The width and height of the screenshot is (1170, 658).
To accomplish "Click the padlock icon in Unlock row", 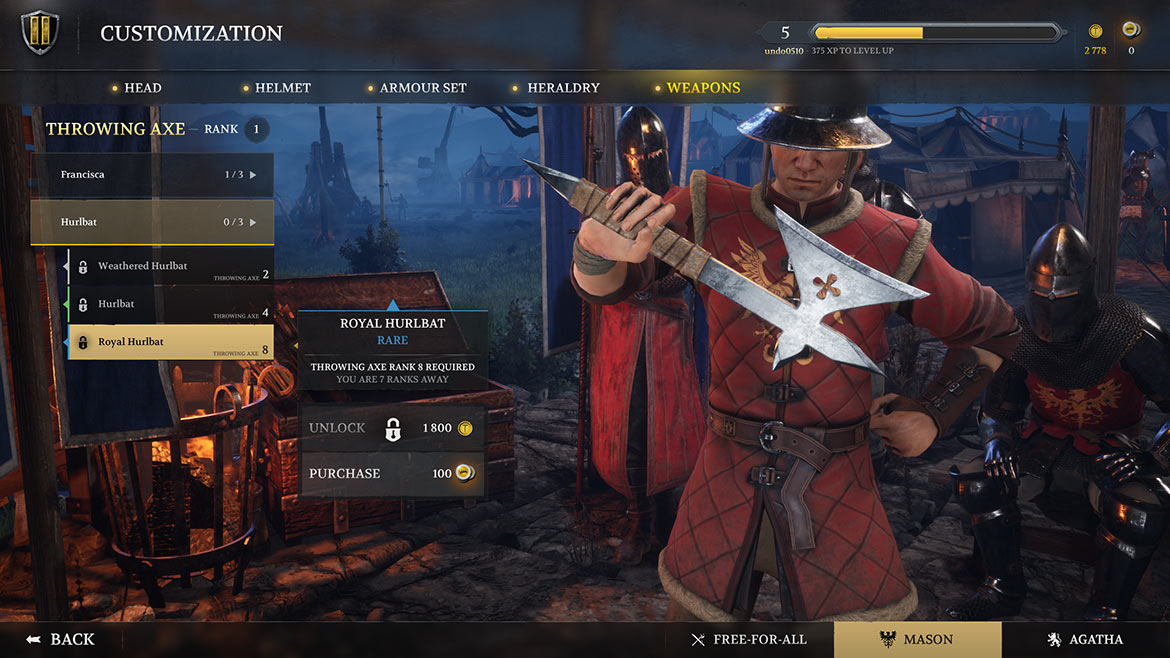I will tap(392, 429).
